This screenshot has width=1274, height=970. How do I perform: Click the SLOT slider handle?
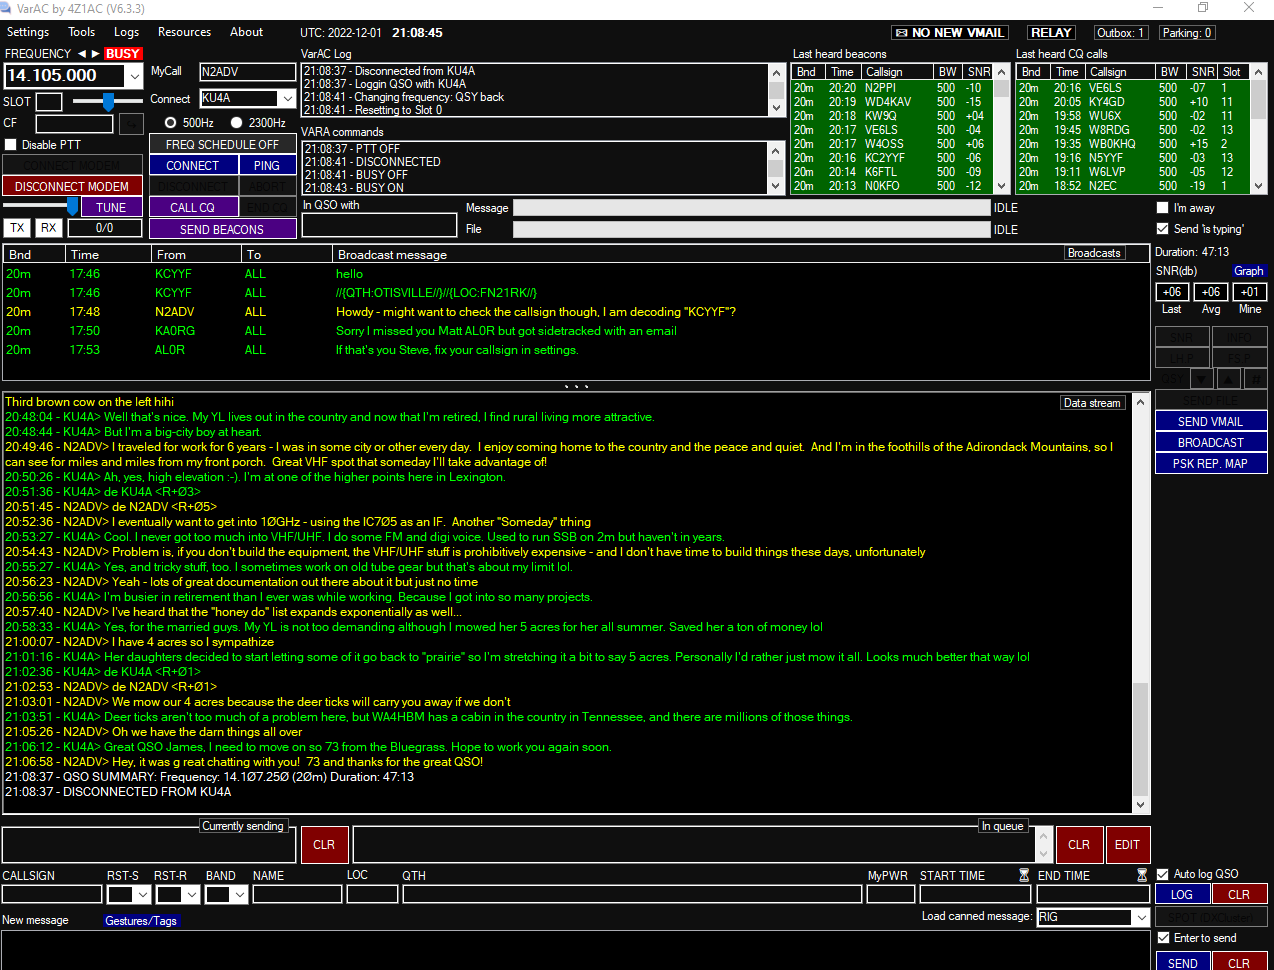click(x=108, y=102)
